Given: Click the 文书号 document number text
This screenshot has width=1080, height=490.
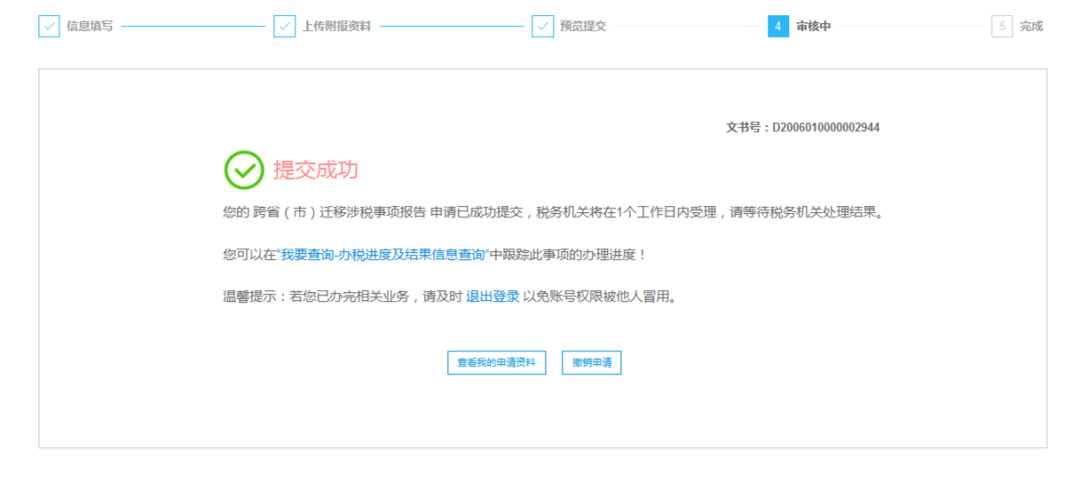Looking at the screenshot, I should click(802, 128).
